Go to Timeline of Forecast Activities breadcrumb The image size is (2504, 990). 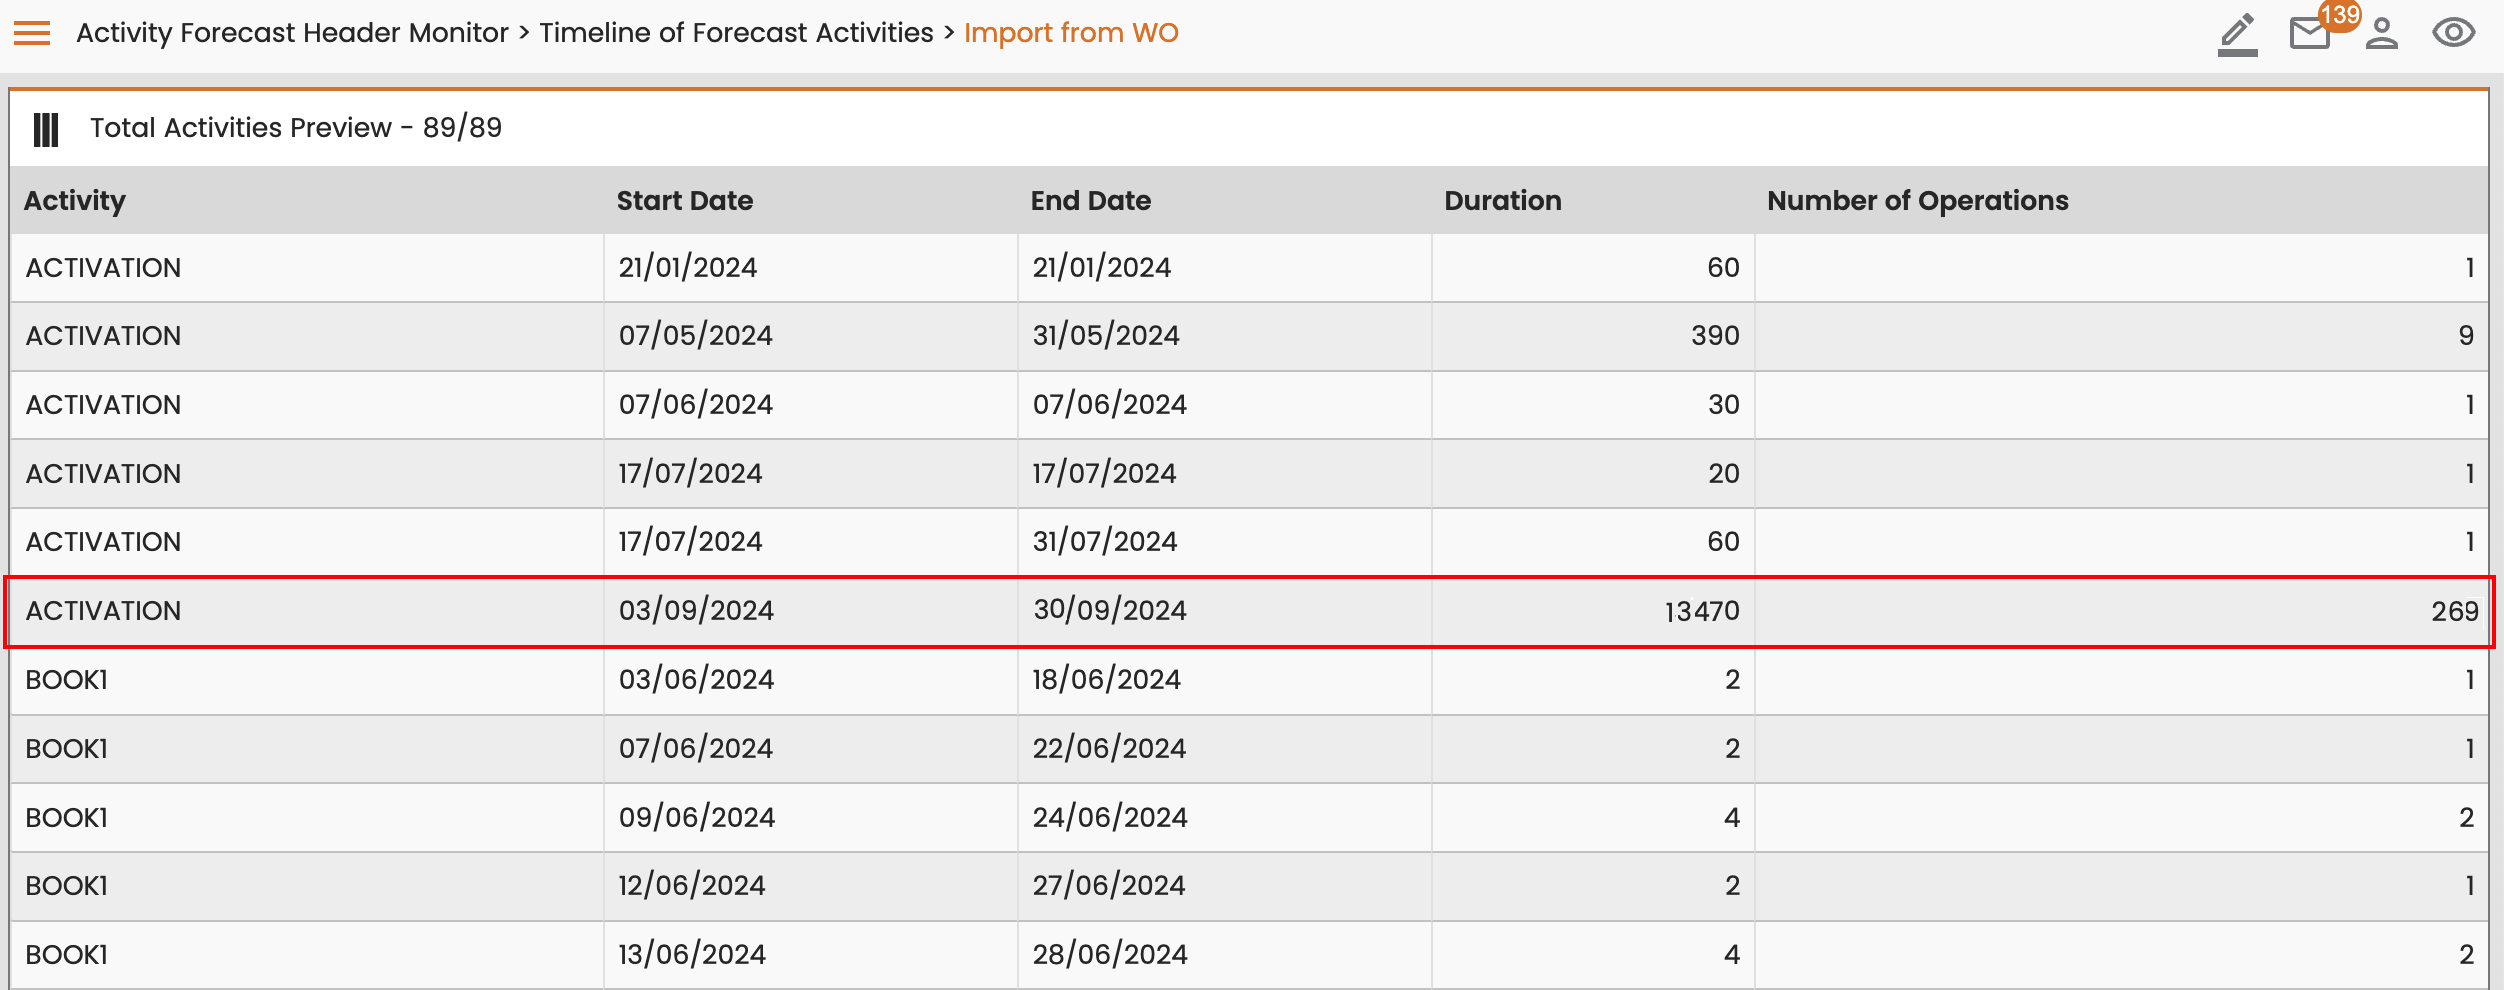[x=736, y=33]
